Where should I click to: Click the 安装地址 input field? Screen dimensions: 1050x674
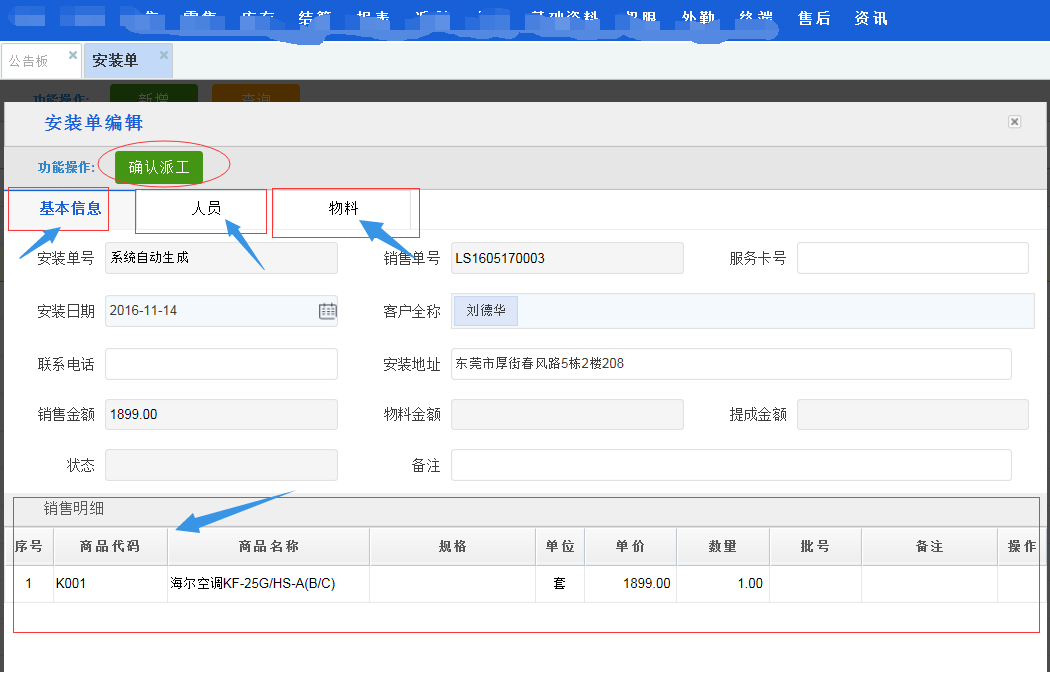tap(731, 364)
